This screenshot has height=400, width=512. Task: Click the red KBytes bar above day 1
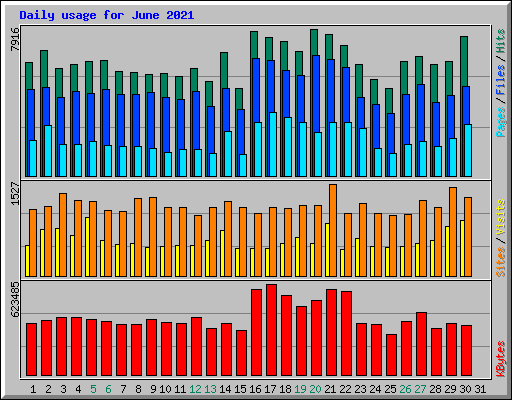(x=31, y=350)
